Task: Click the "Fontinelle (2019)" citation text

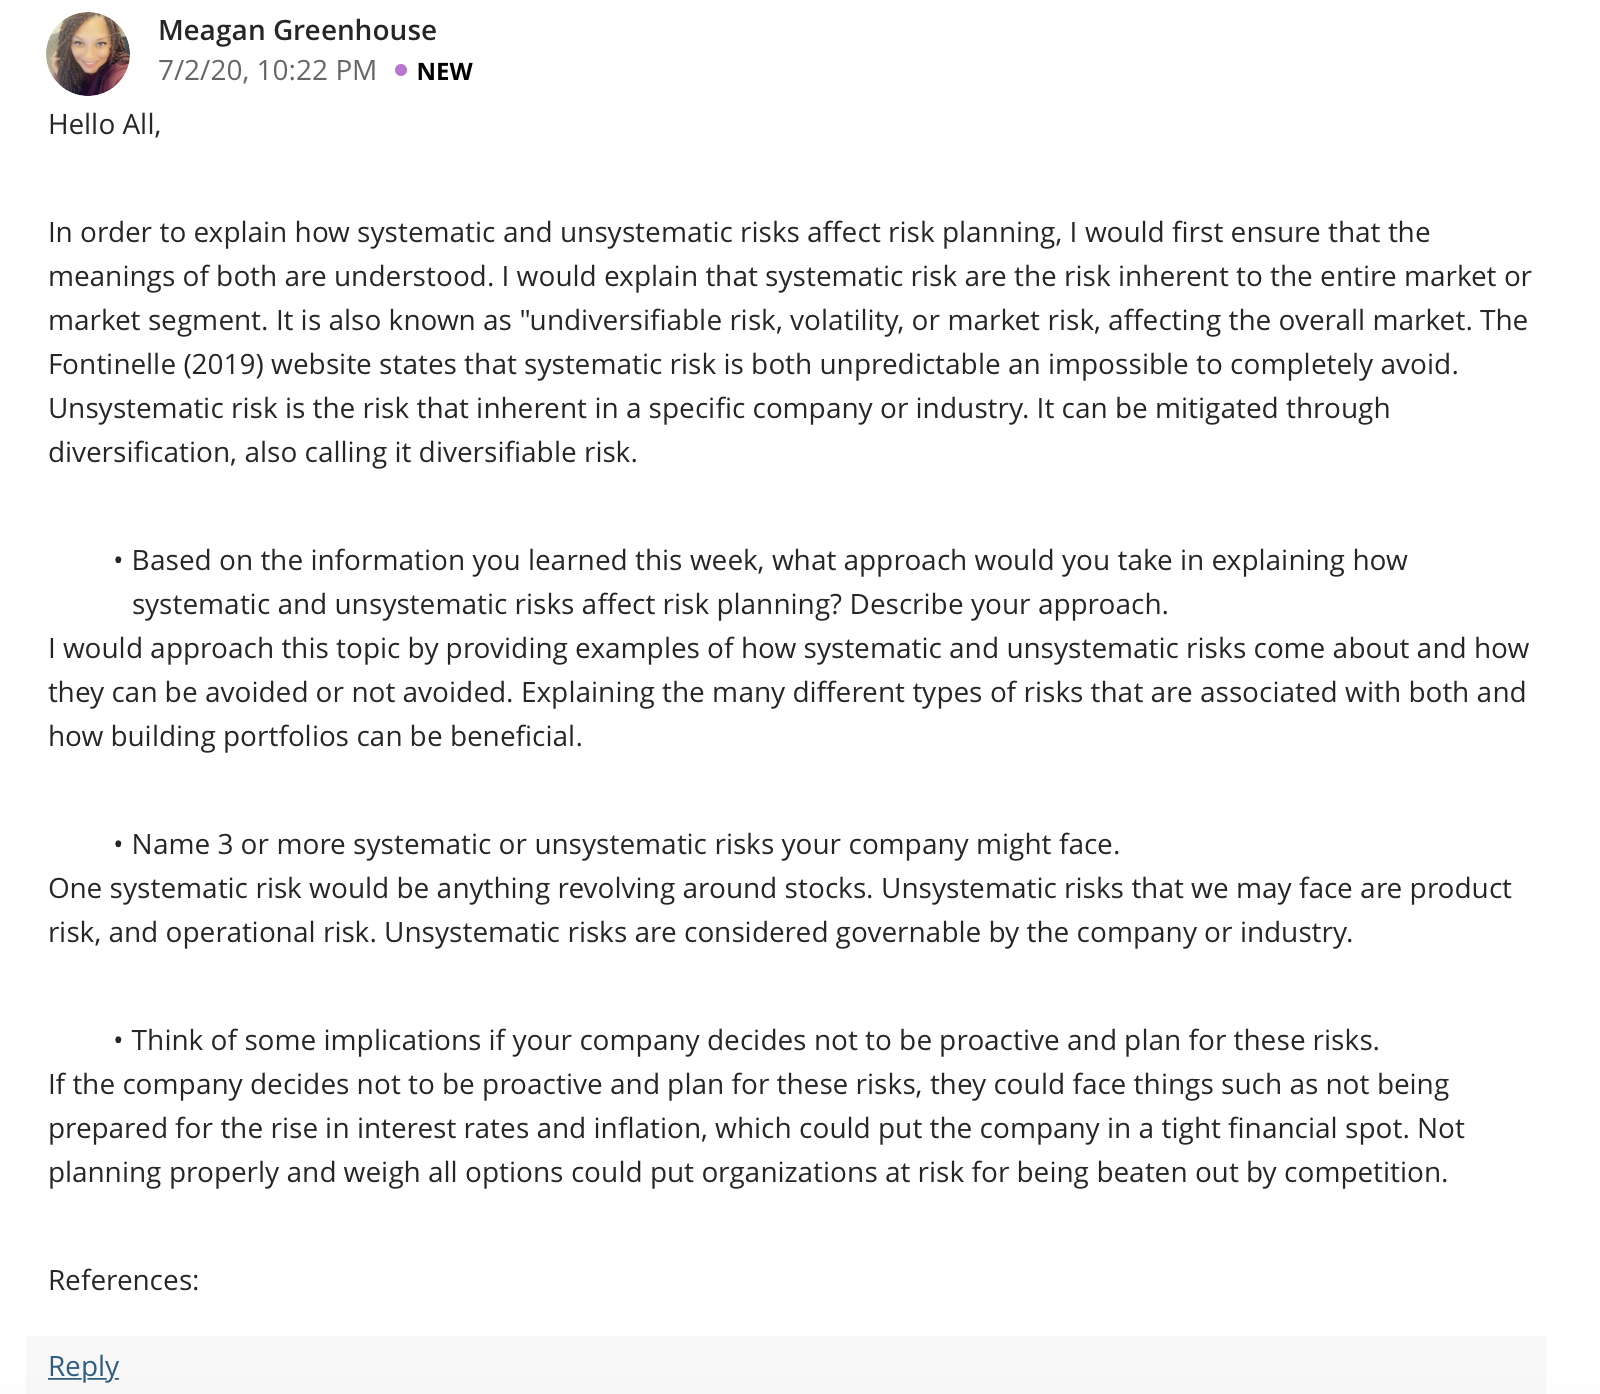Action: 156,364
